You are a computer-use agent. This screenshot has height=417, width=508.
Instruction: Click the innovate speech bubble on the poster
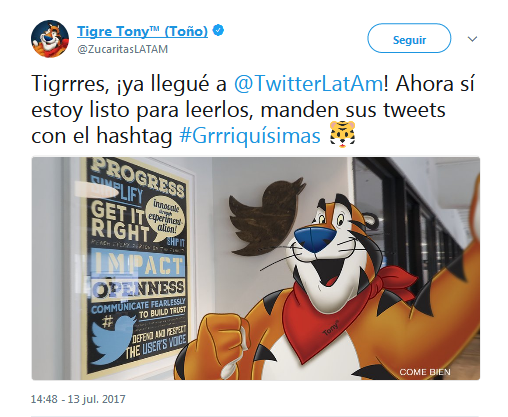tap(166, 219)
